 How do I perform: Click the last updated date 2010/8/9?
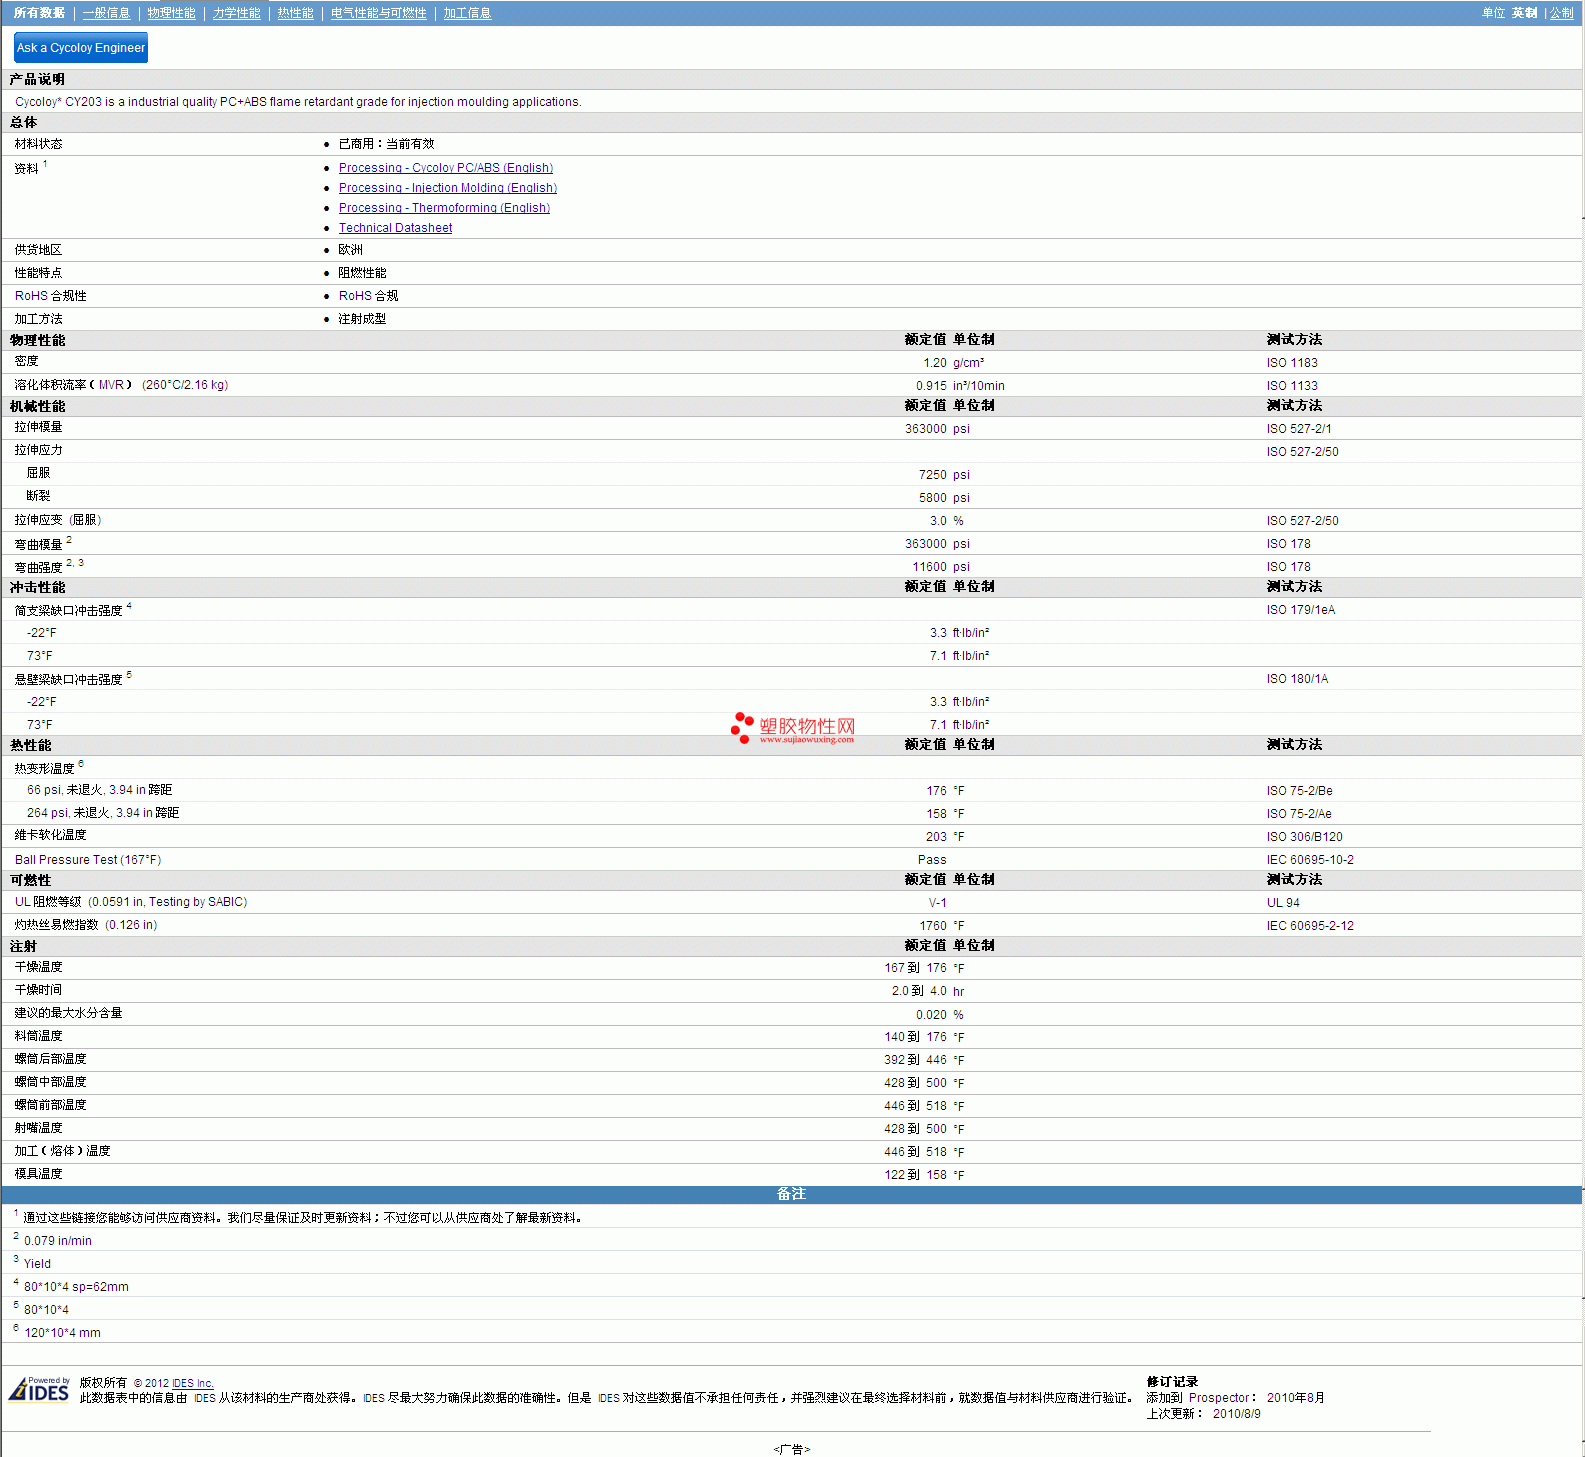coord(1236,1414)
